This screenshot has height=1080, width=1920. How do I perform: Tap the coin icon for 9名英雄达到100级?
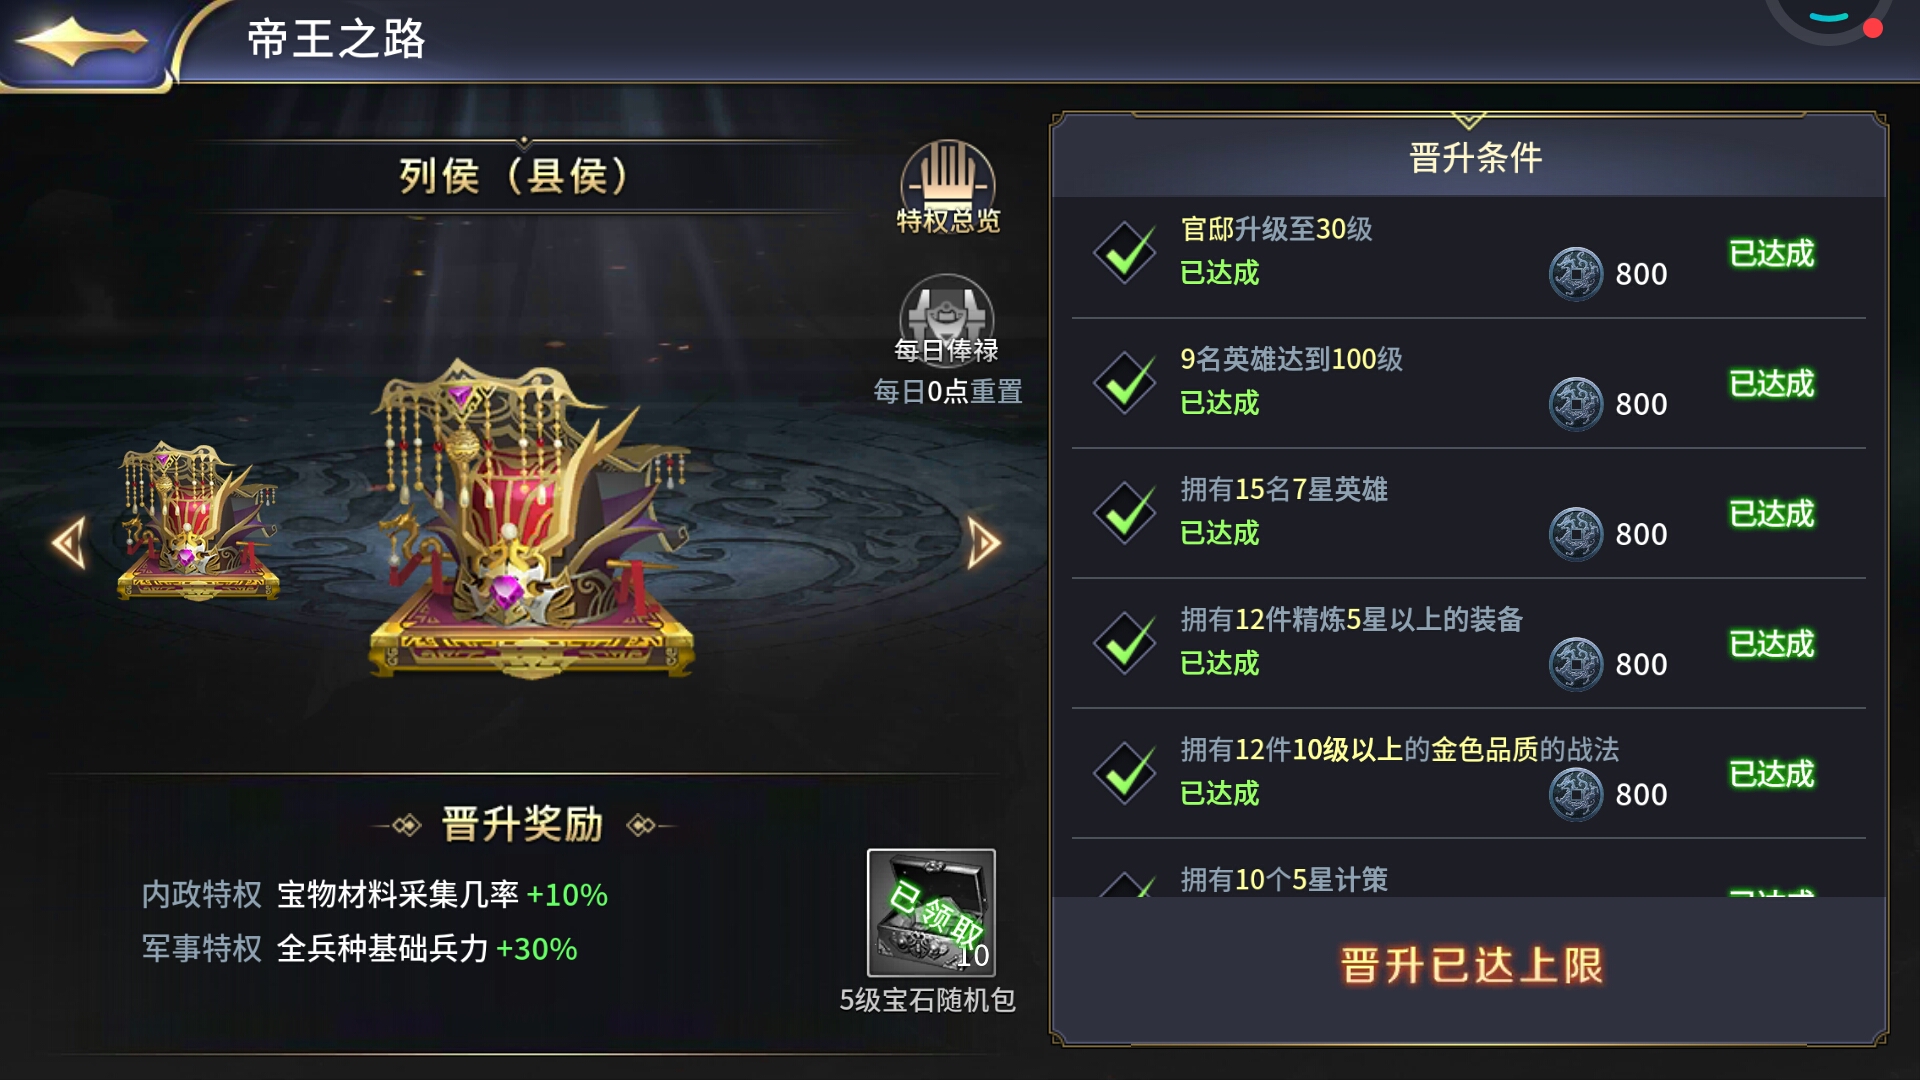pos(1575,404)
